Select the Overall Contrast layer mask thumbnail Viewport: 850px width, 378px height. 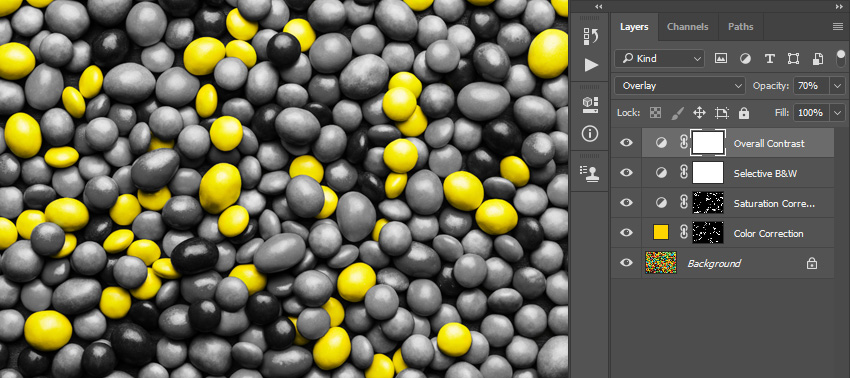708,143
